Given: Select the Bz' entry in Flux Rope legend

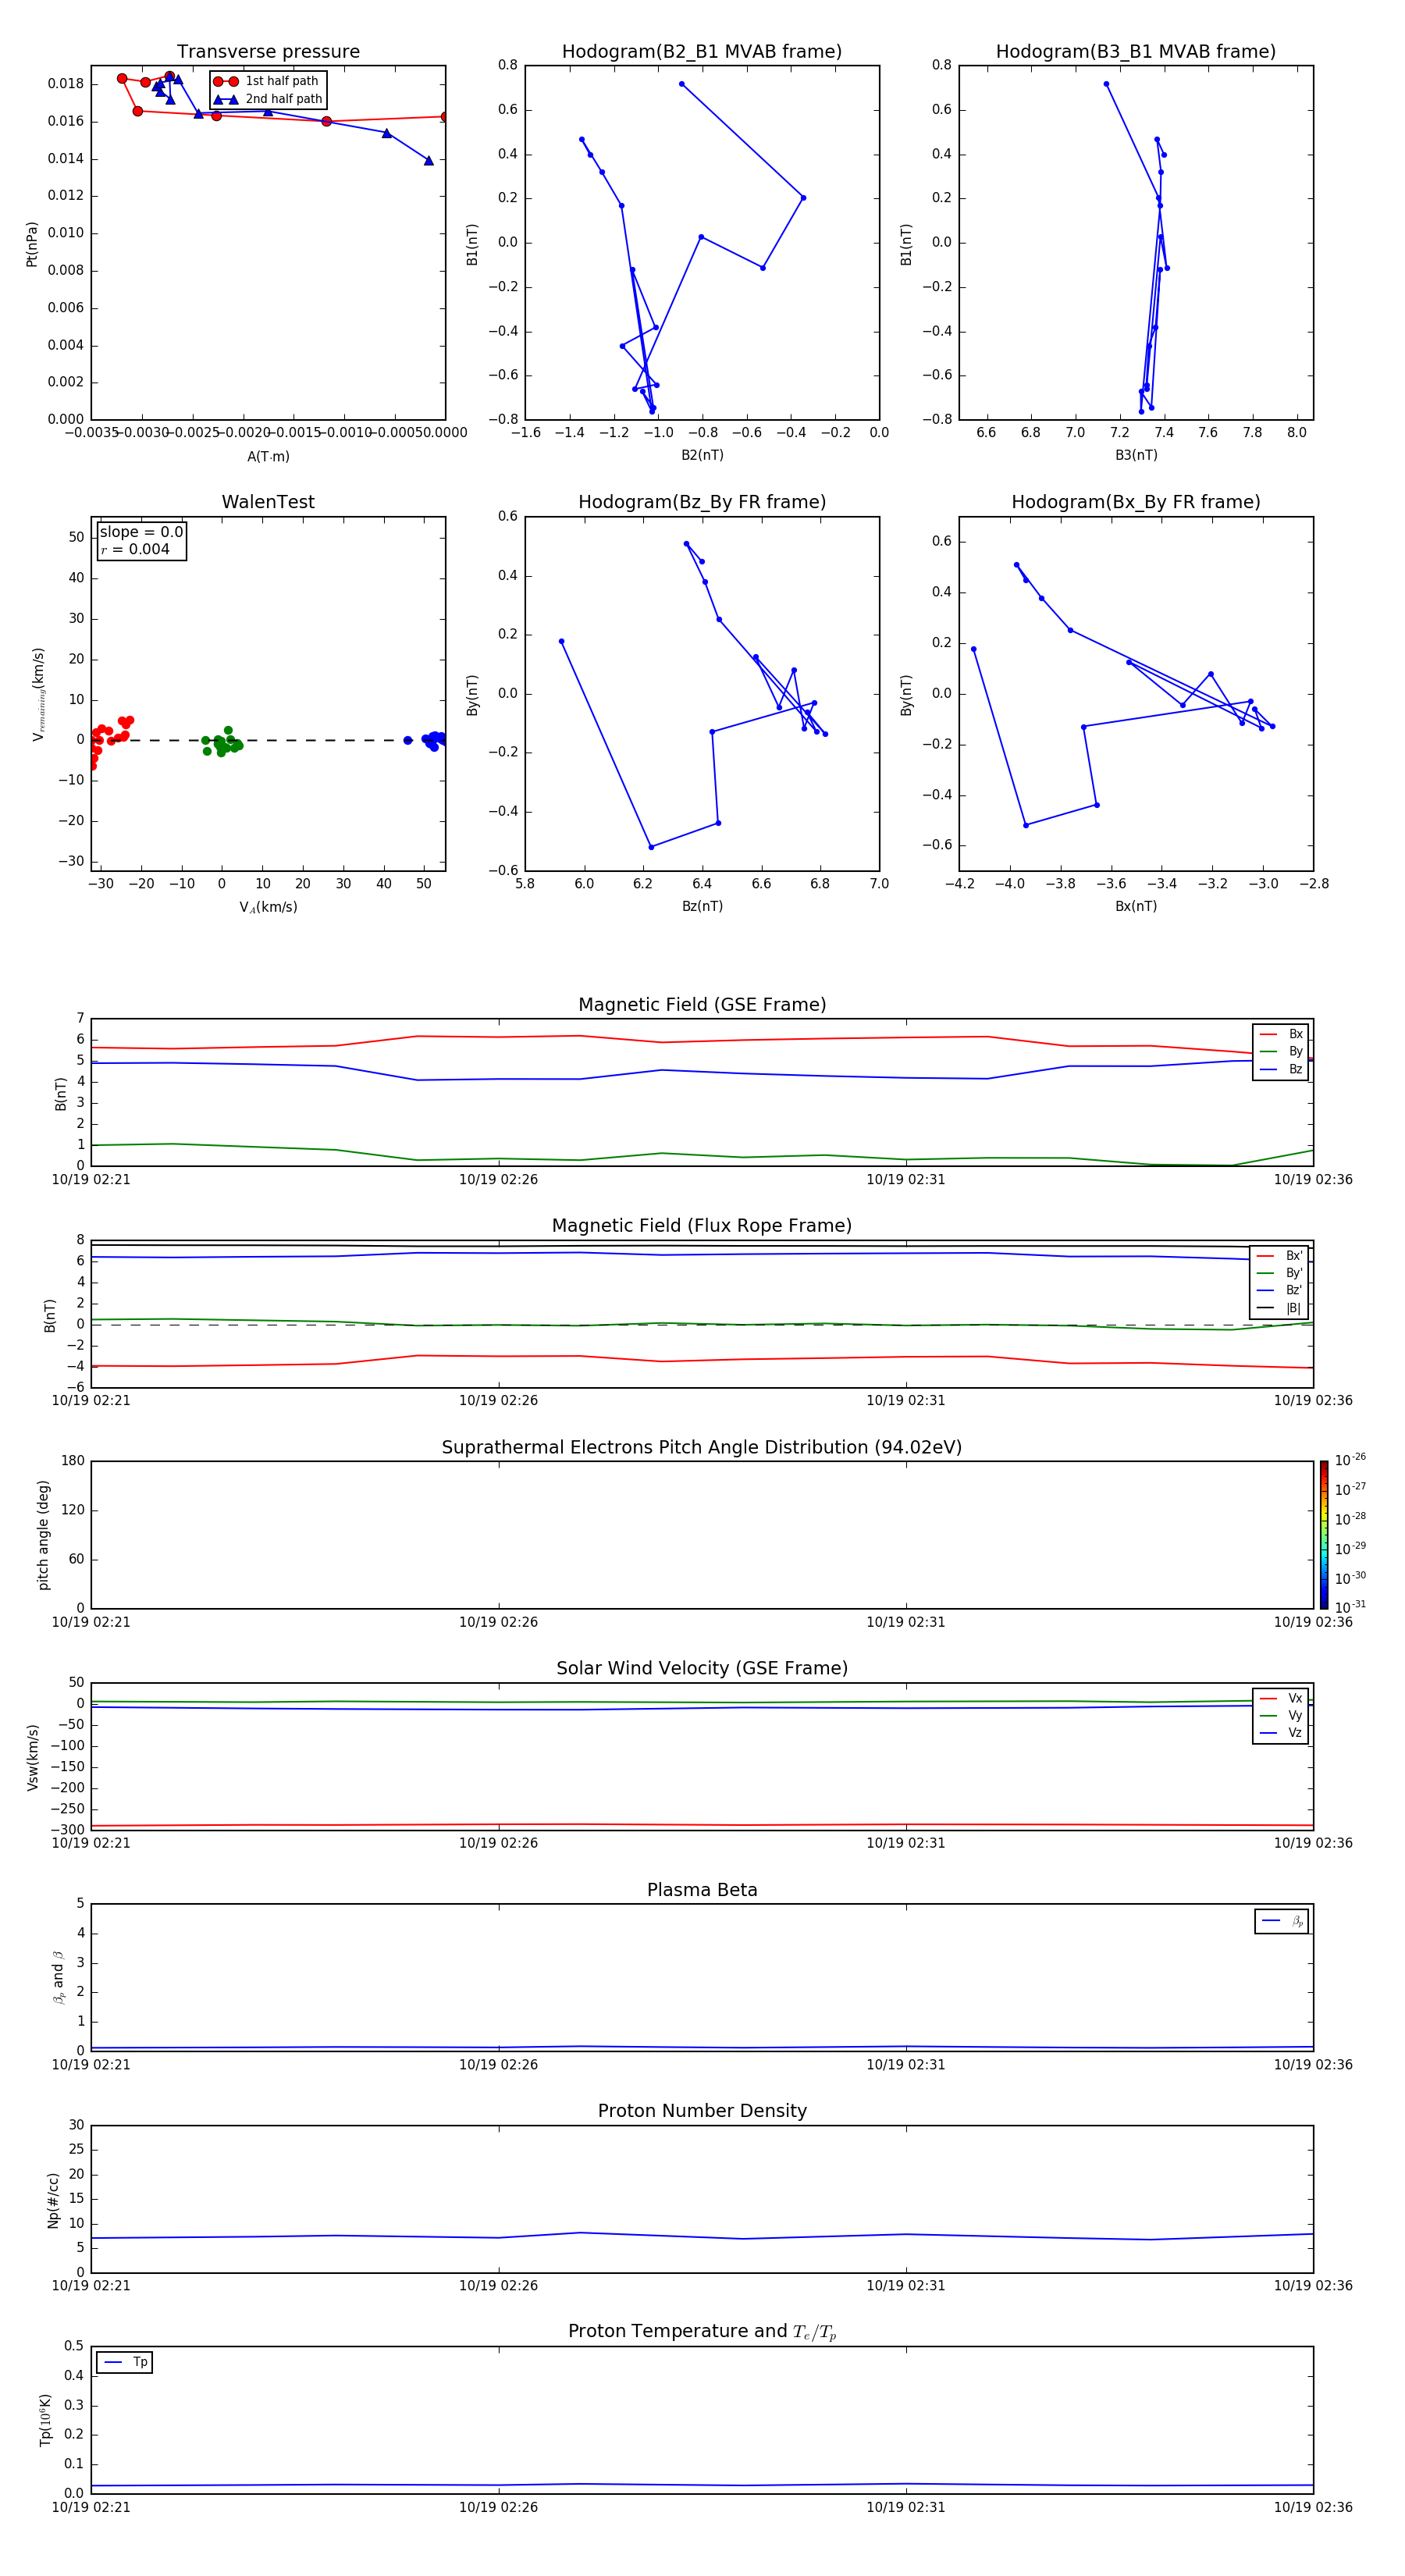Looking at the screenshot, I should (1280, 1290).
